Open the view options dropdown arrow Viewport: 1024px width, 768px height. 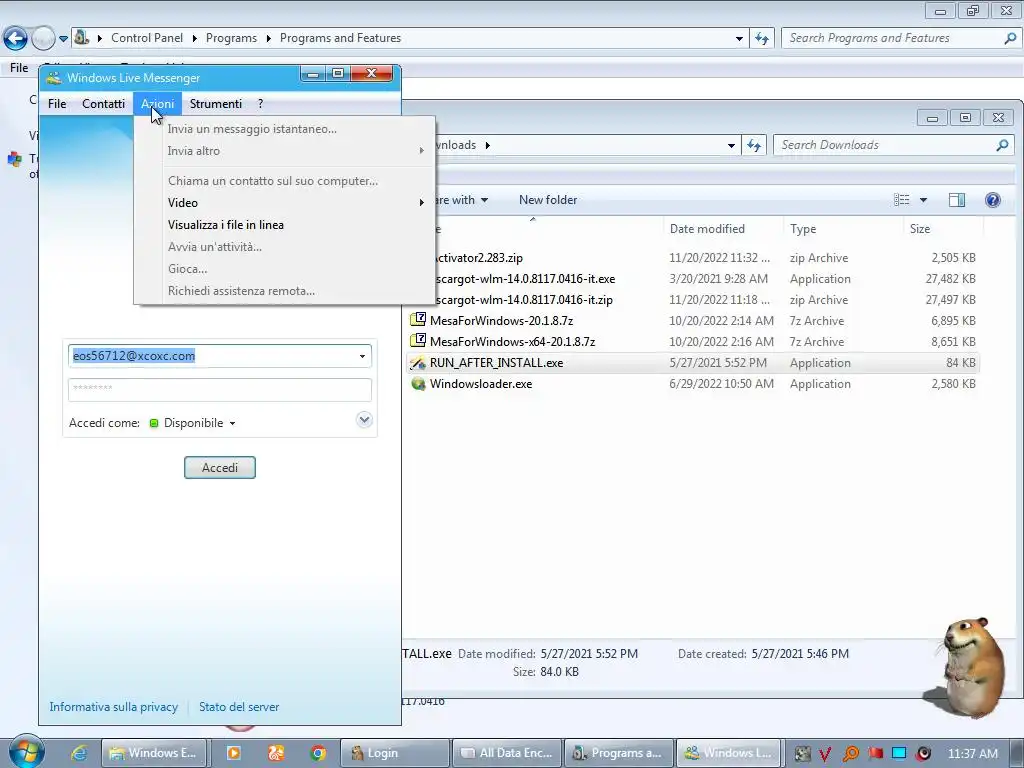[923, 200]
